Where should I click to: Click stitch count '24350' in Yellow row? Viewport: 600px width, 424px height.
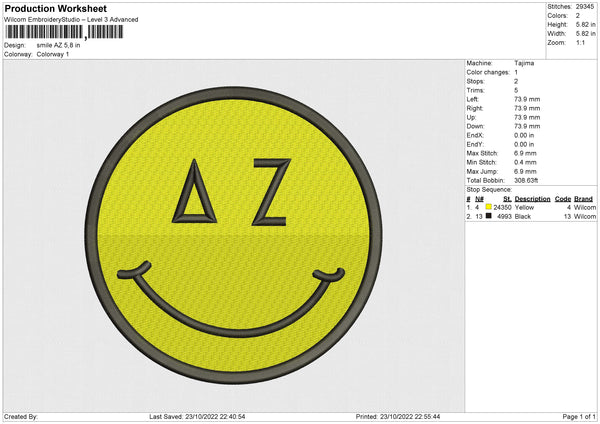pyautogui.click(x=502, y=207)
